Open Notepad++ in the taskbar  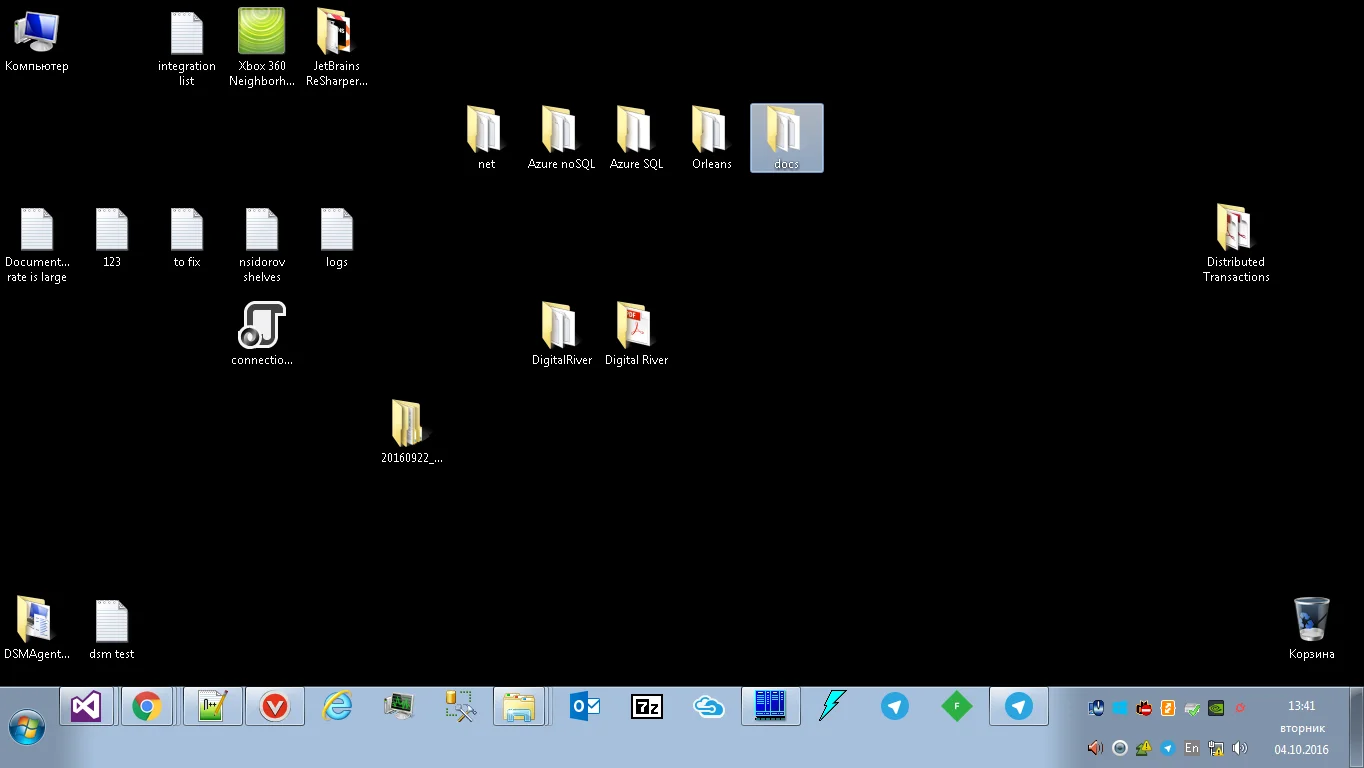(213, 707)
